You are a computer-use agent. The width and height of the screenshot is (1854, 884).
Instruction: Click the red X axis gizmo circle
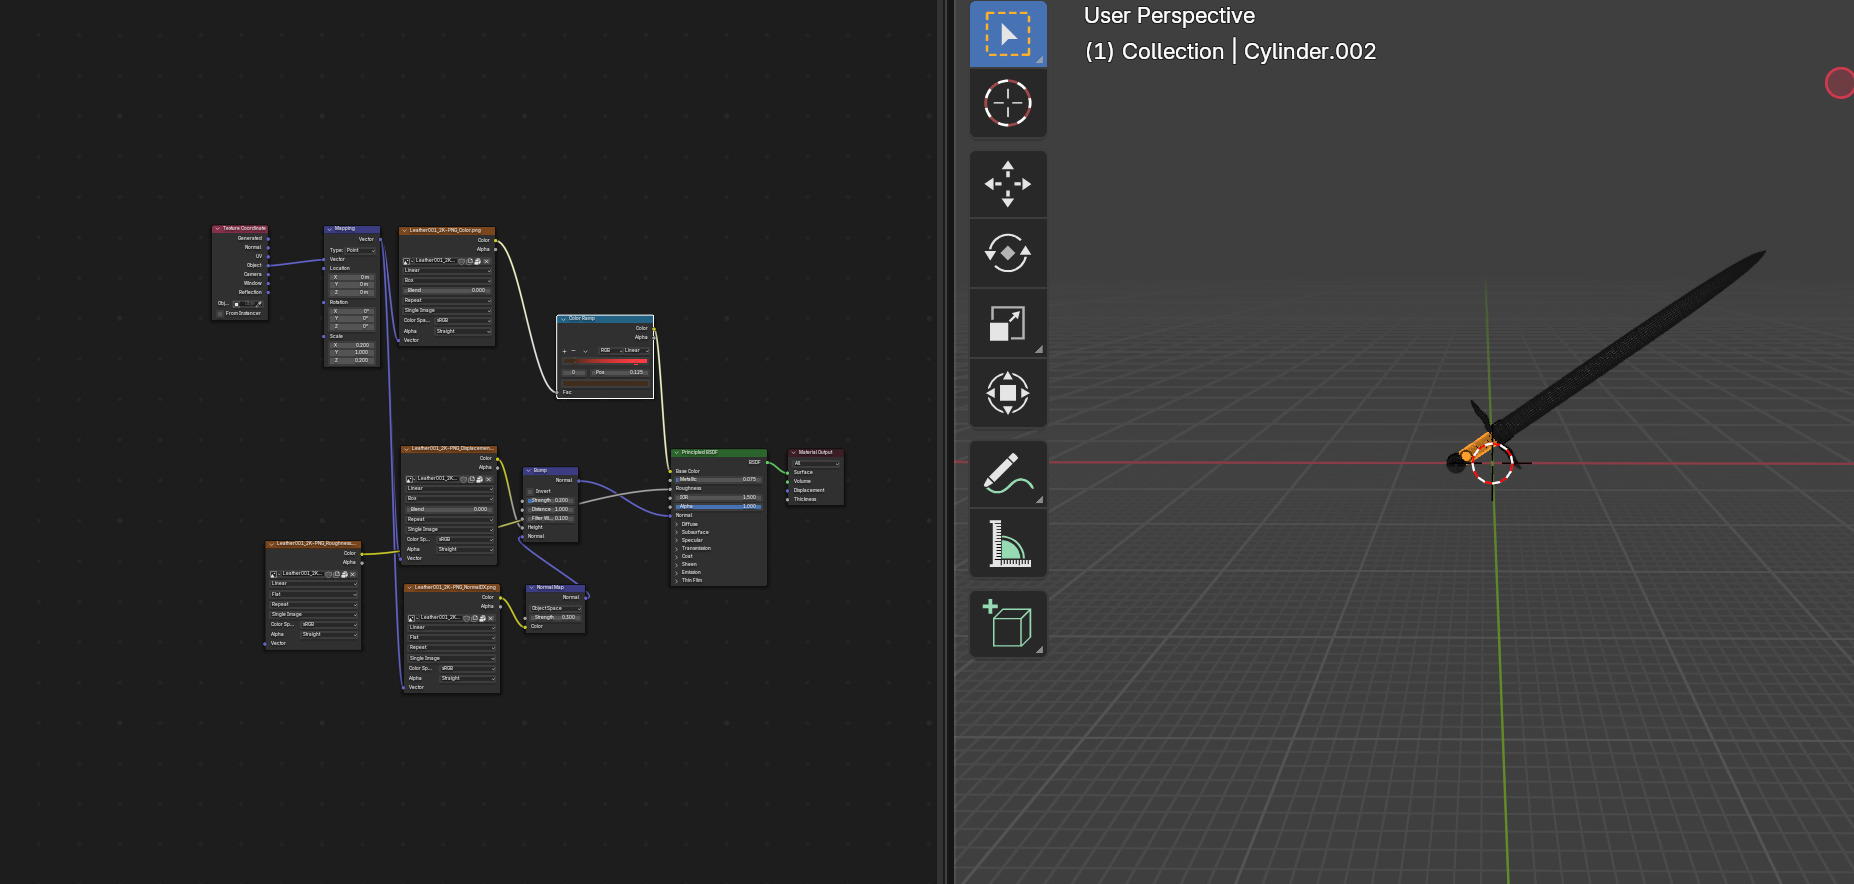(1840, 83)
